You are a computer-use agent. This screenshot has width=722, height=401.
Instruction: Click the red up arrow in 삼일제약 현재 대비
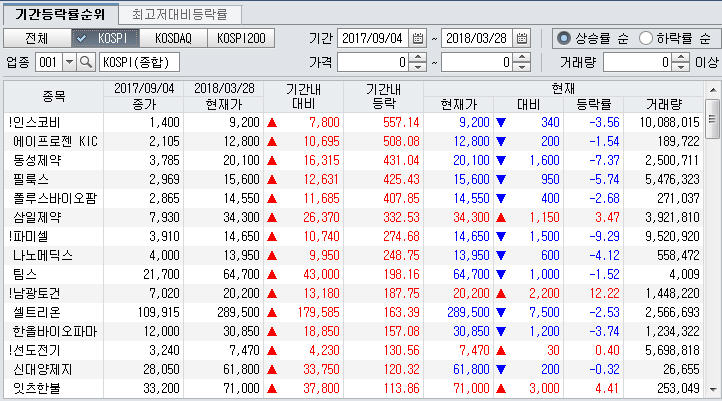(501, 217)
